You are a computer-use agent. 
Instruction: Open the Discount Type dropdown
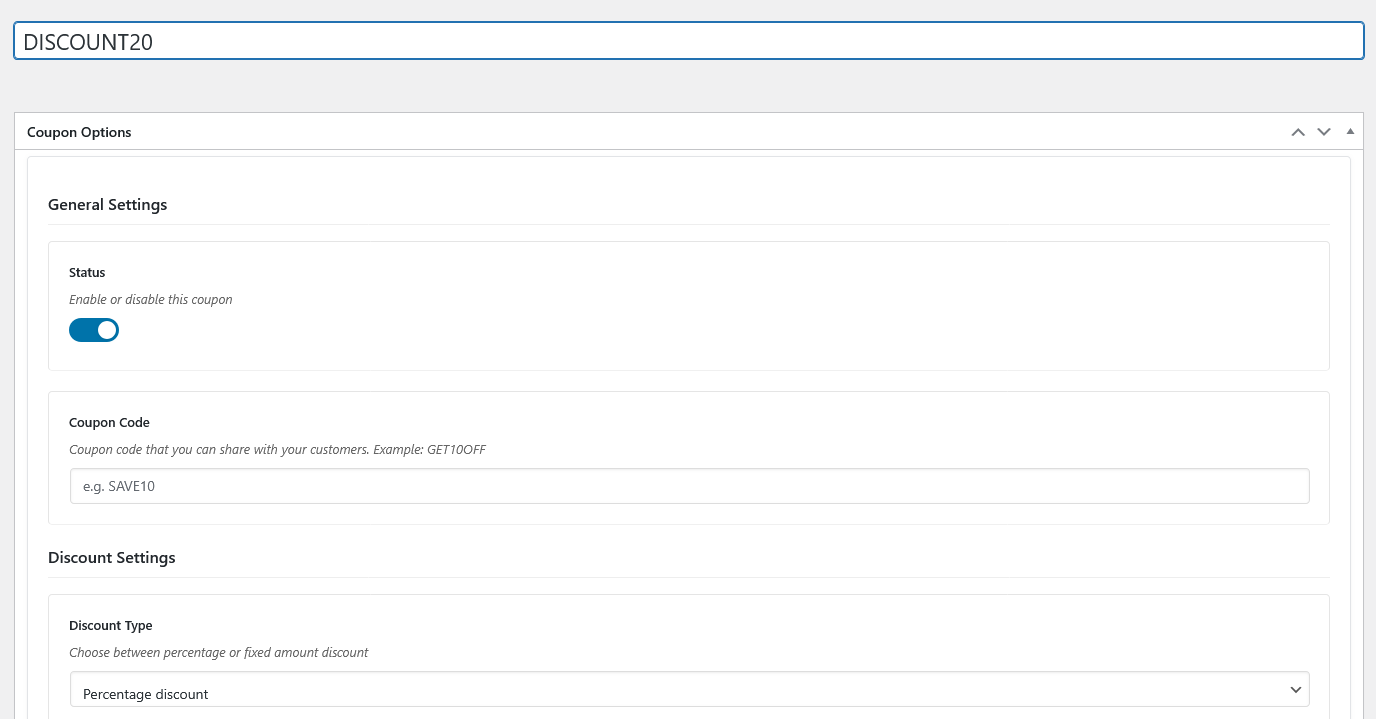point(689,689)
